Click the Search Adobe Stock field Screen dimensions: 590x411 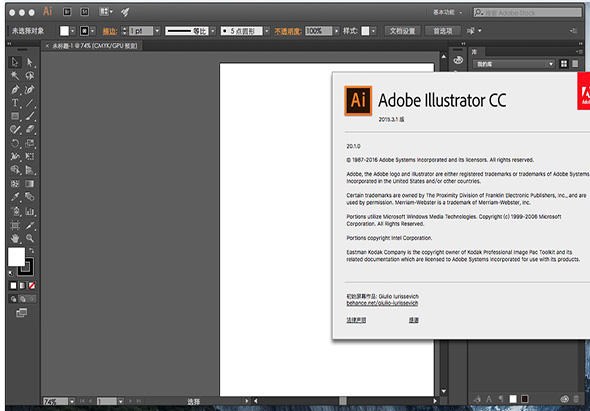click(x=528, y=12)
